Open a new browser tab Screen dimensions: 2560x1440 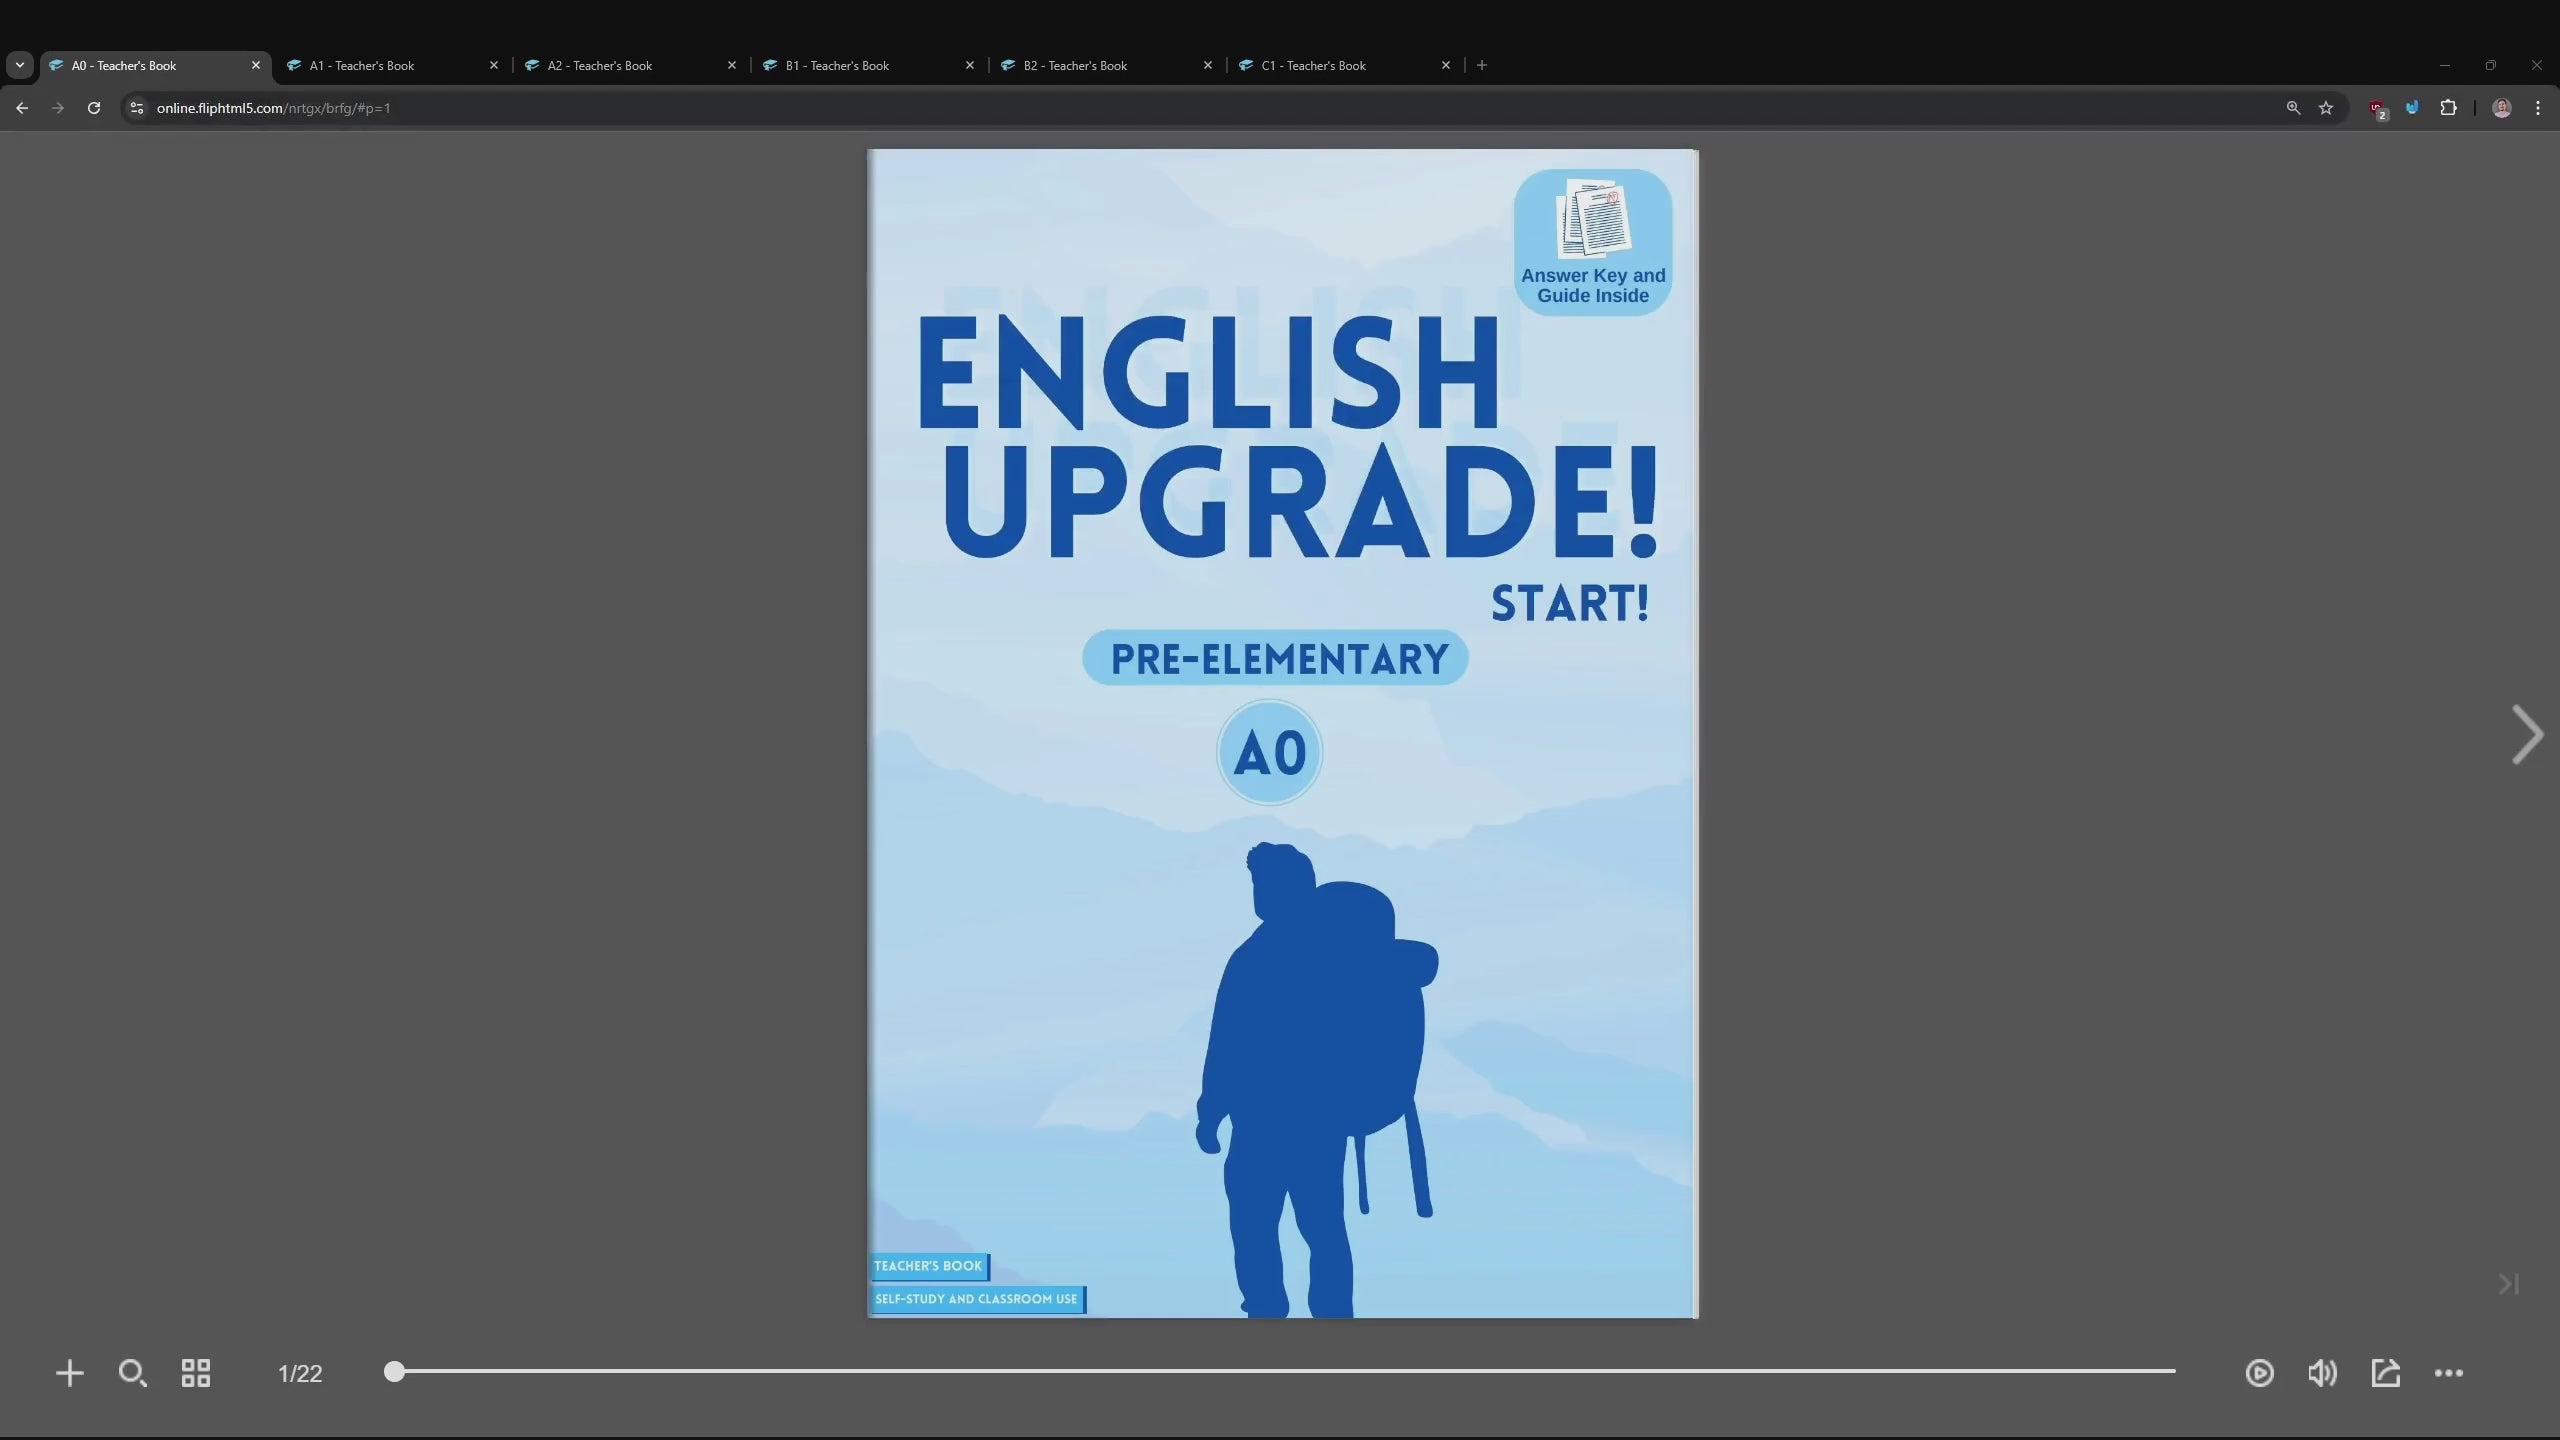click(x=1482, y=66)
